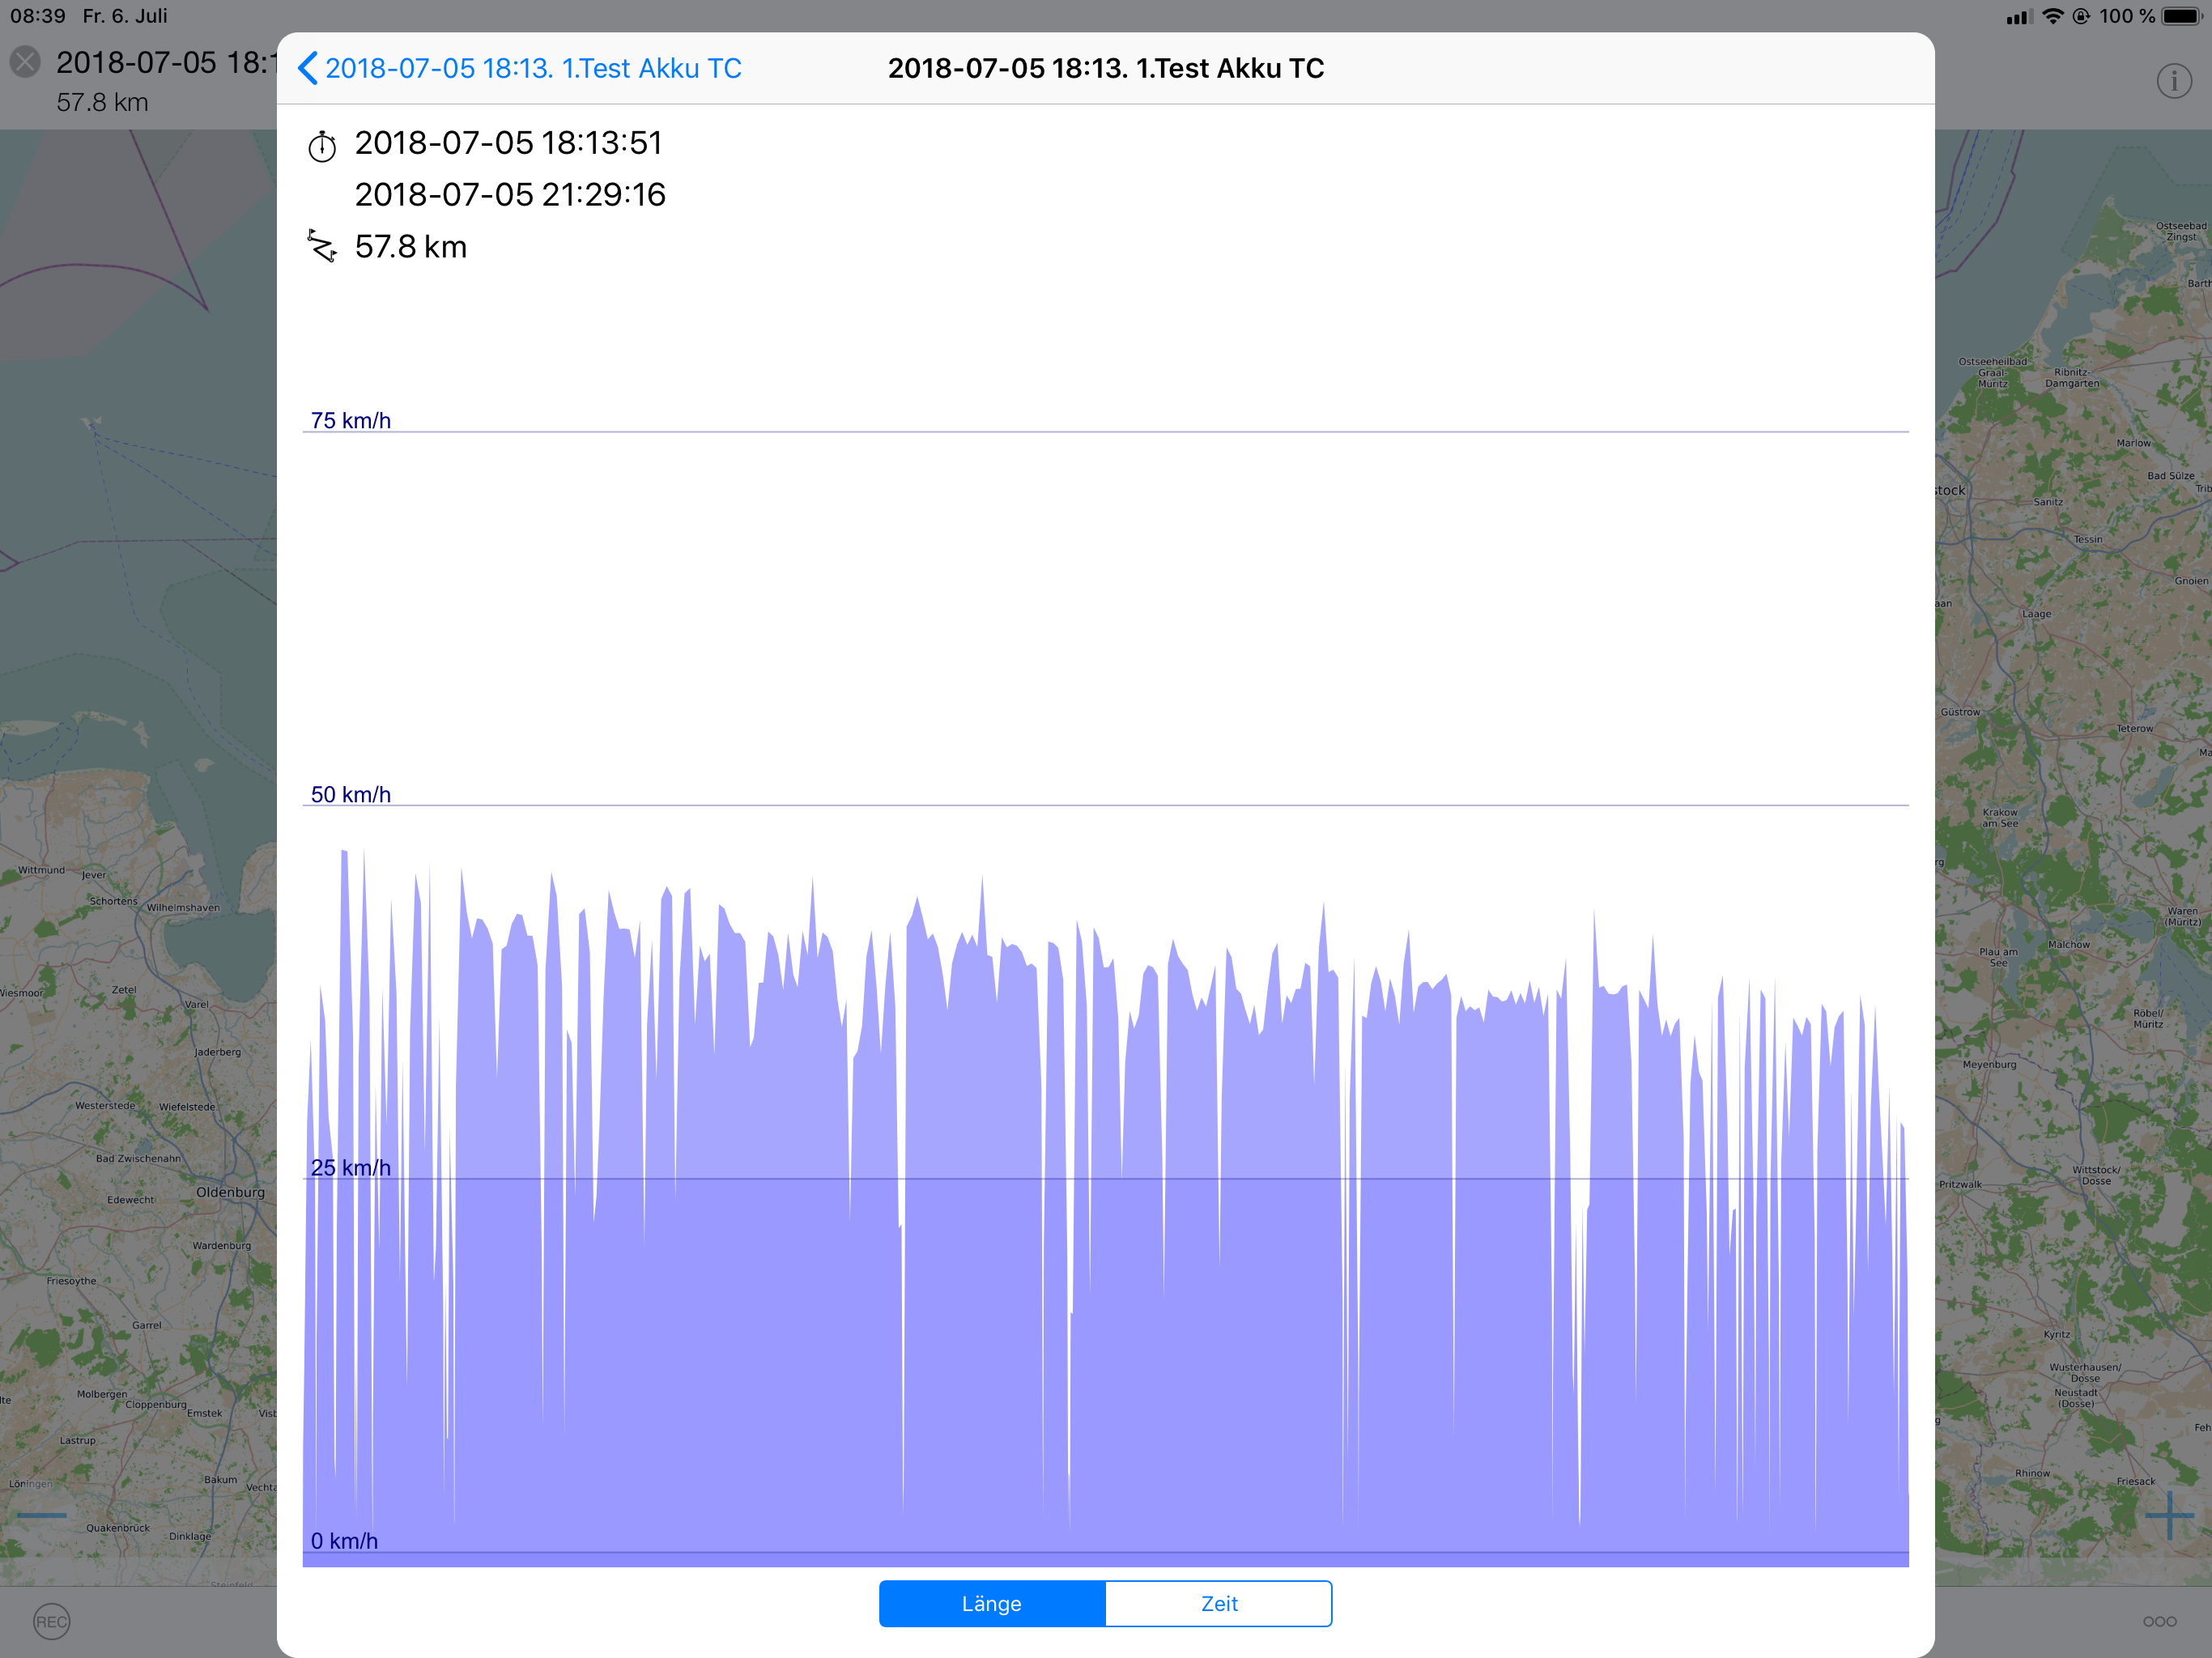The image size is (2212, 1658).
Task: Click Oldenburg on the background map
Action: tap(230, 1192)
